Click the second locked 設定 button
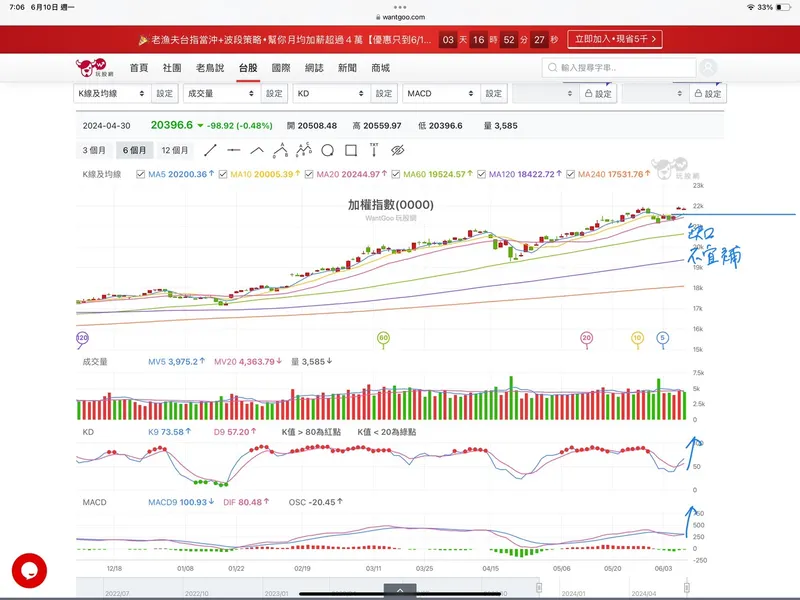 708,93
